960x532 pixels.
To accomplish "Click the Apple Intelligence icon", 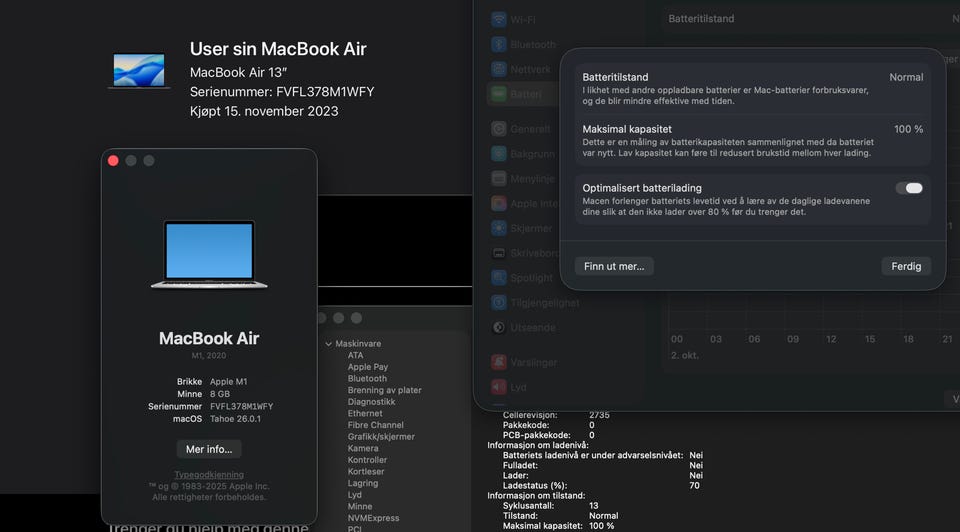I will coord(499,203).
